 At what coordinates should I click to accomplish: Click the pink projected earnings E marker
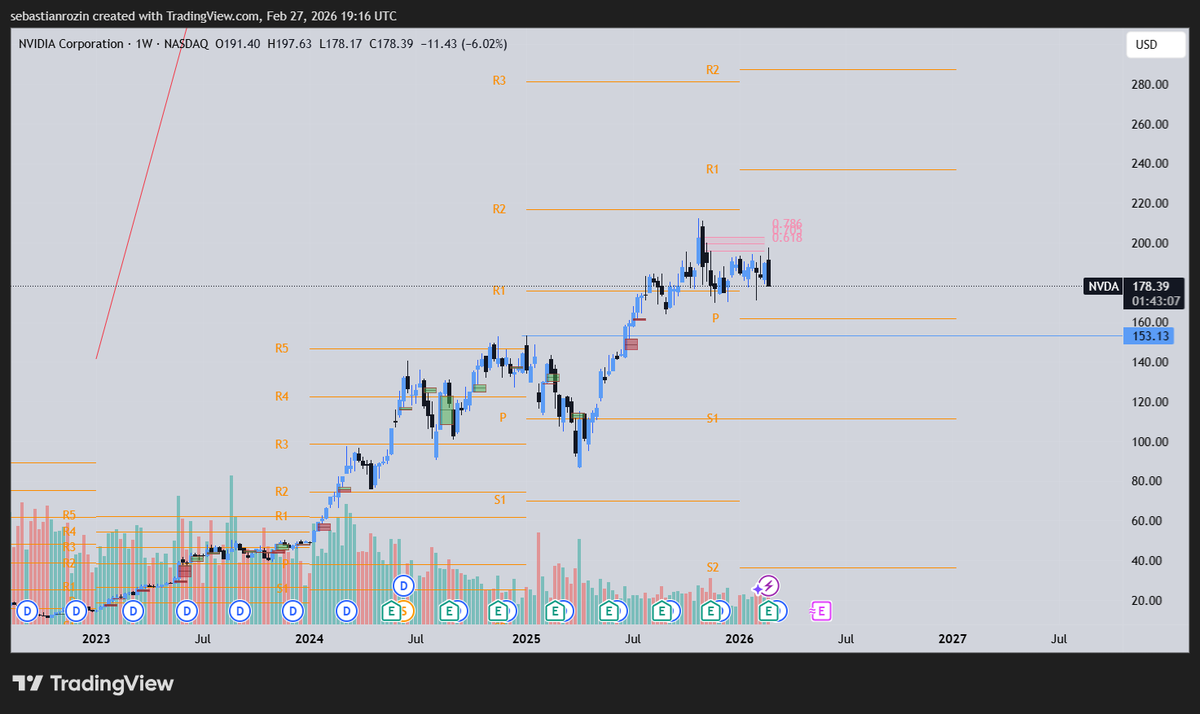pos(821,610)
